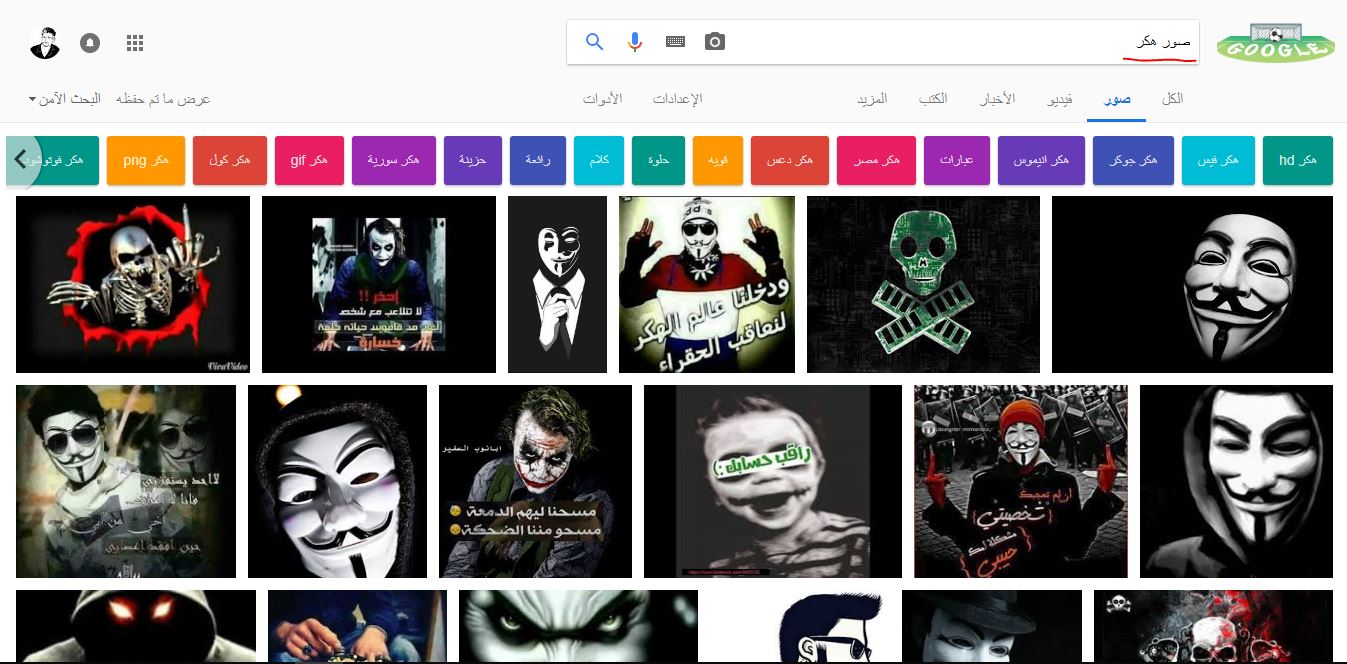Open the Google apps grid
The image size is (1347, 664).
coord(135,43)
